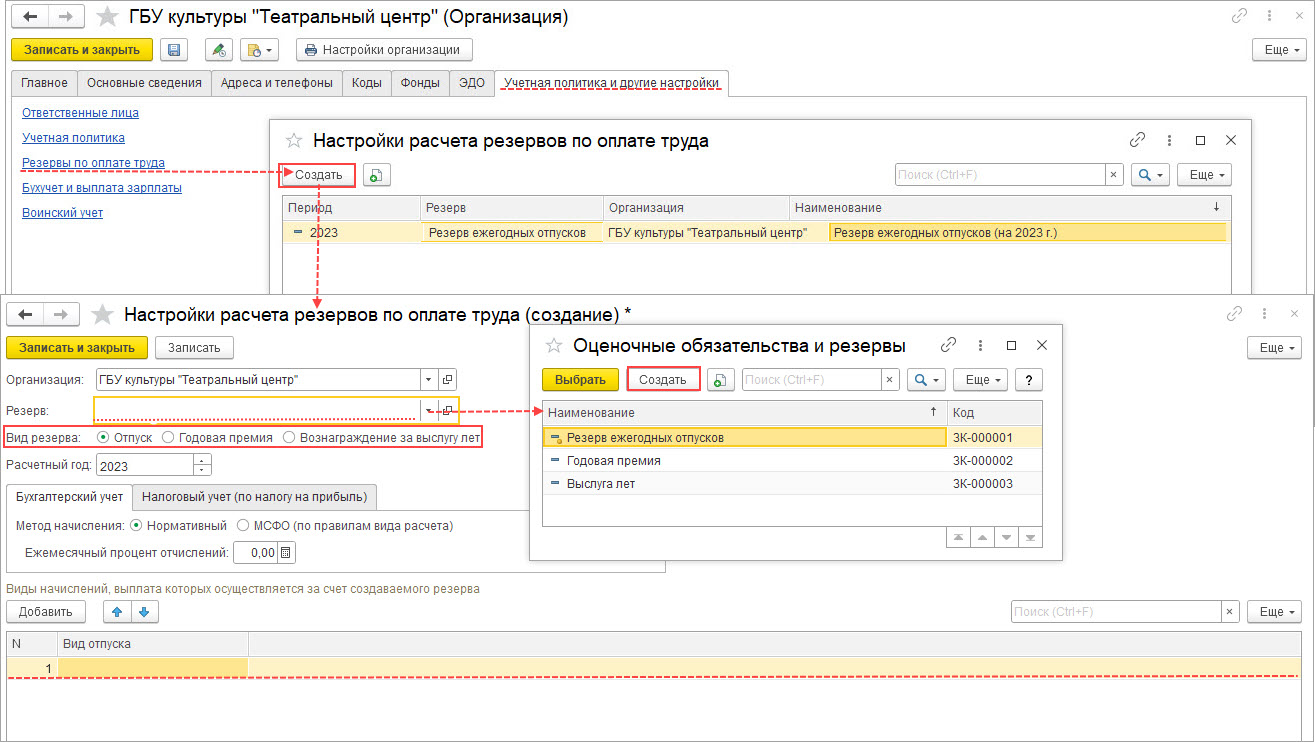Open help question button in Оценочные обязательства
Screen dimensions: 1315x742
tap(1030, 379)
